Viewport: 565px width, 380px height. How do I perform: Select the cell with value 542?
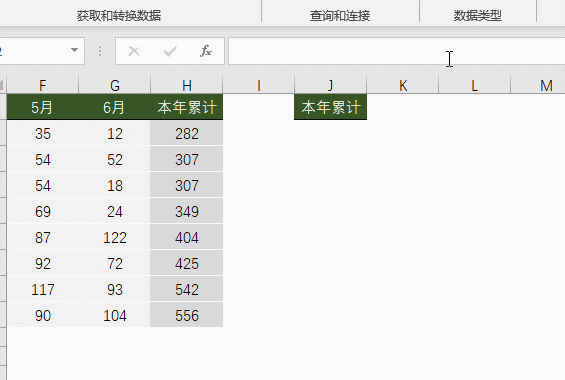point(187,289)
